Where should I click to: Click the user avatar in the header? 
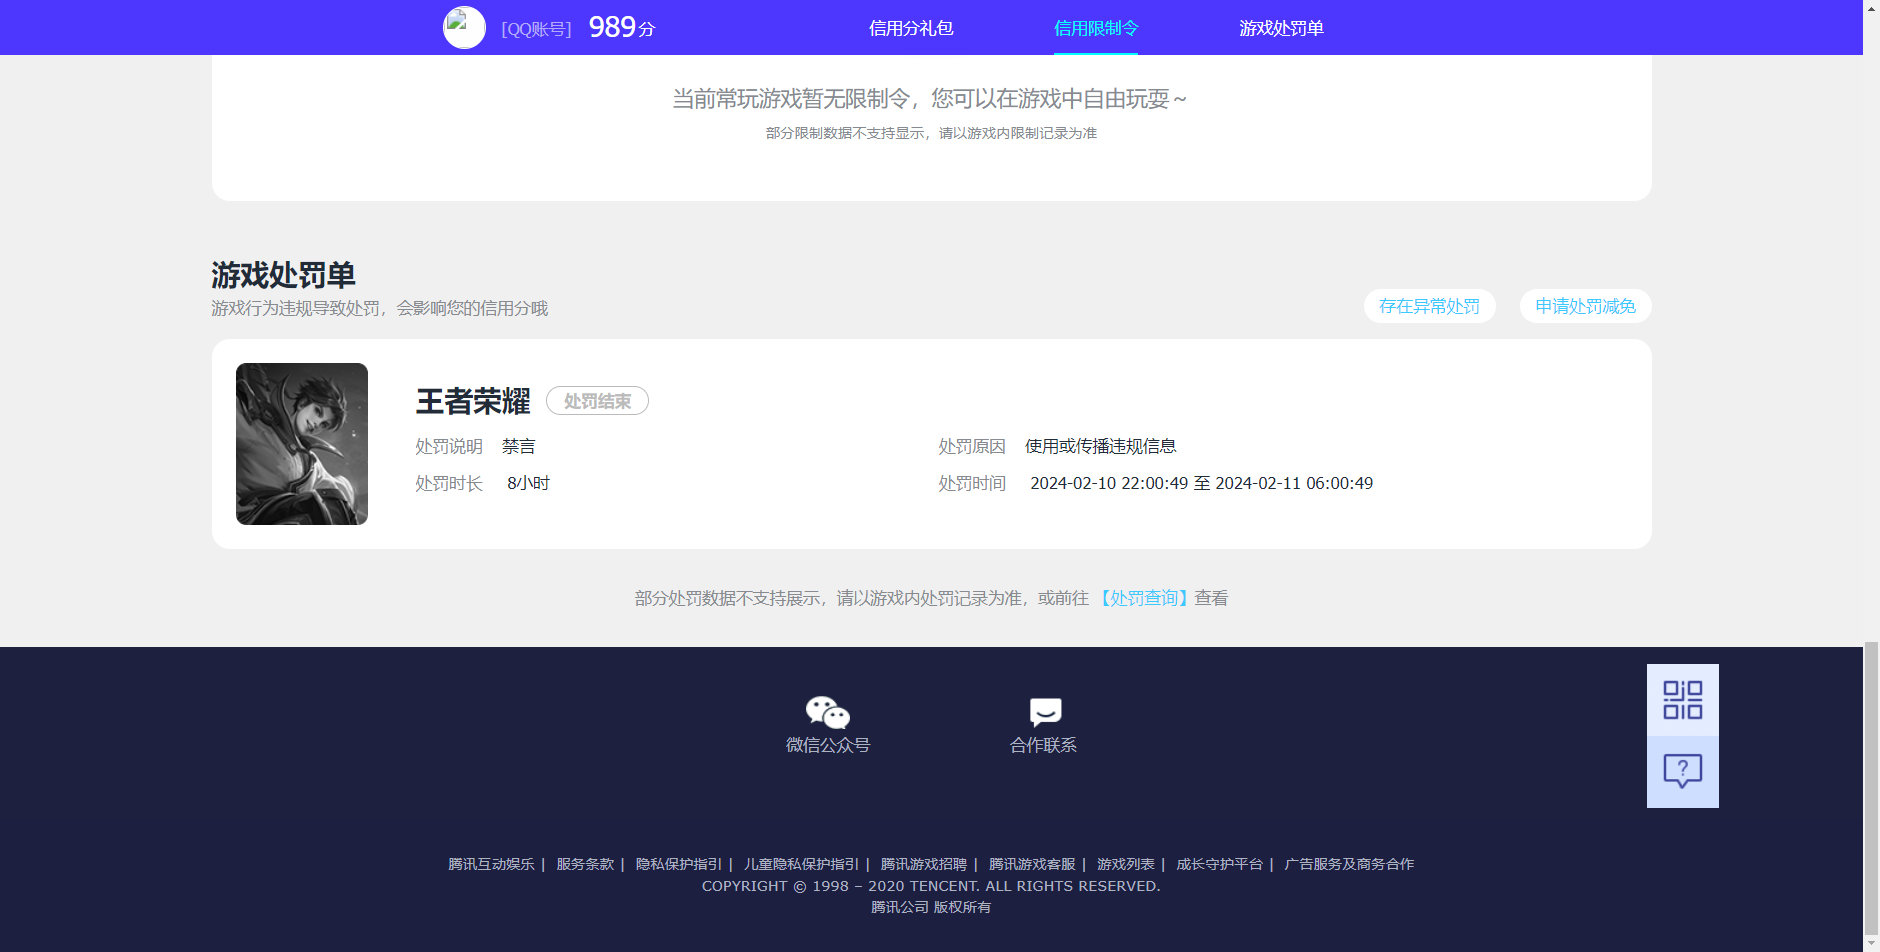[464, 28]
